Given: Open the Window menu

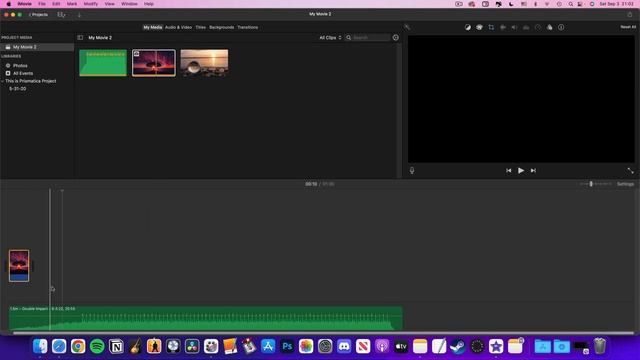Looking at the screenshot, I should (x=129, y=4).
